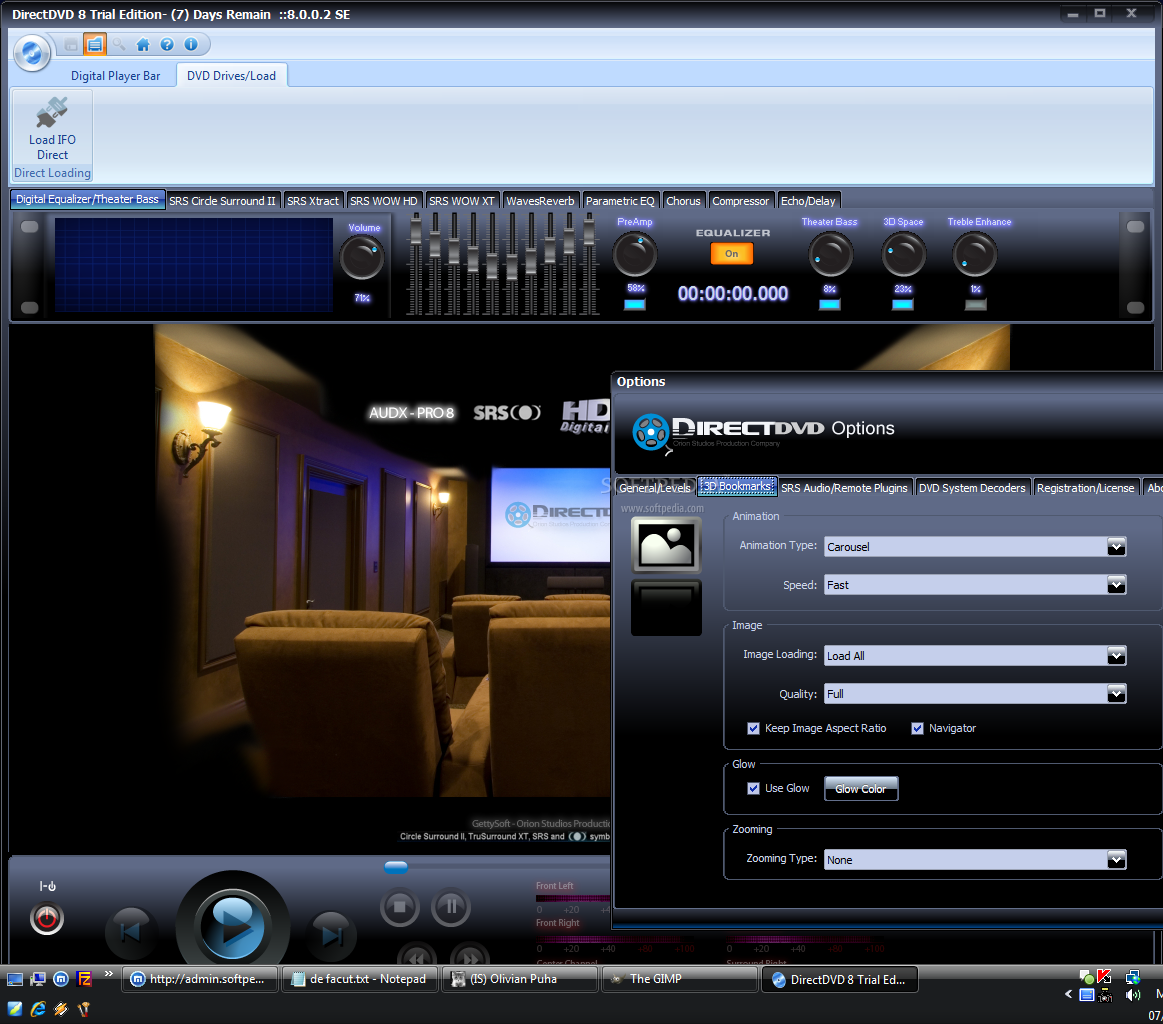Open the WavesReverb tab
1163x1024 pixels.
(x=540, y=201)
